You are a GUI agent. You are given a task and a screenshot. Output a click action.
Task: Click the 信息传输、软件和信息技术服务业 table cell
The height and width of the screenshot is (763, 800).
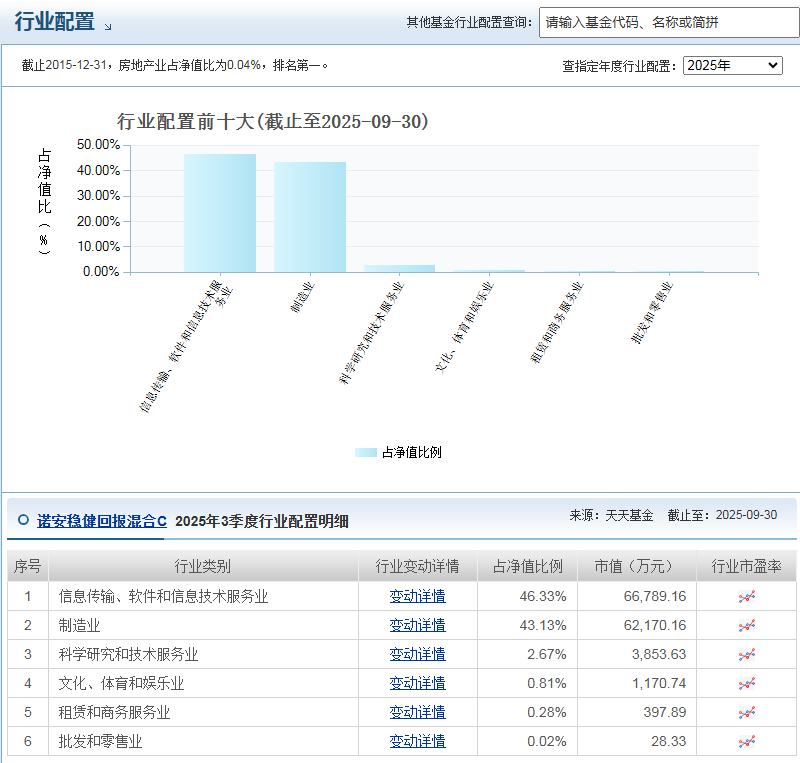click(x=203, y=596)
